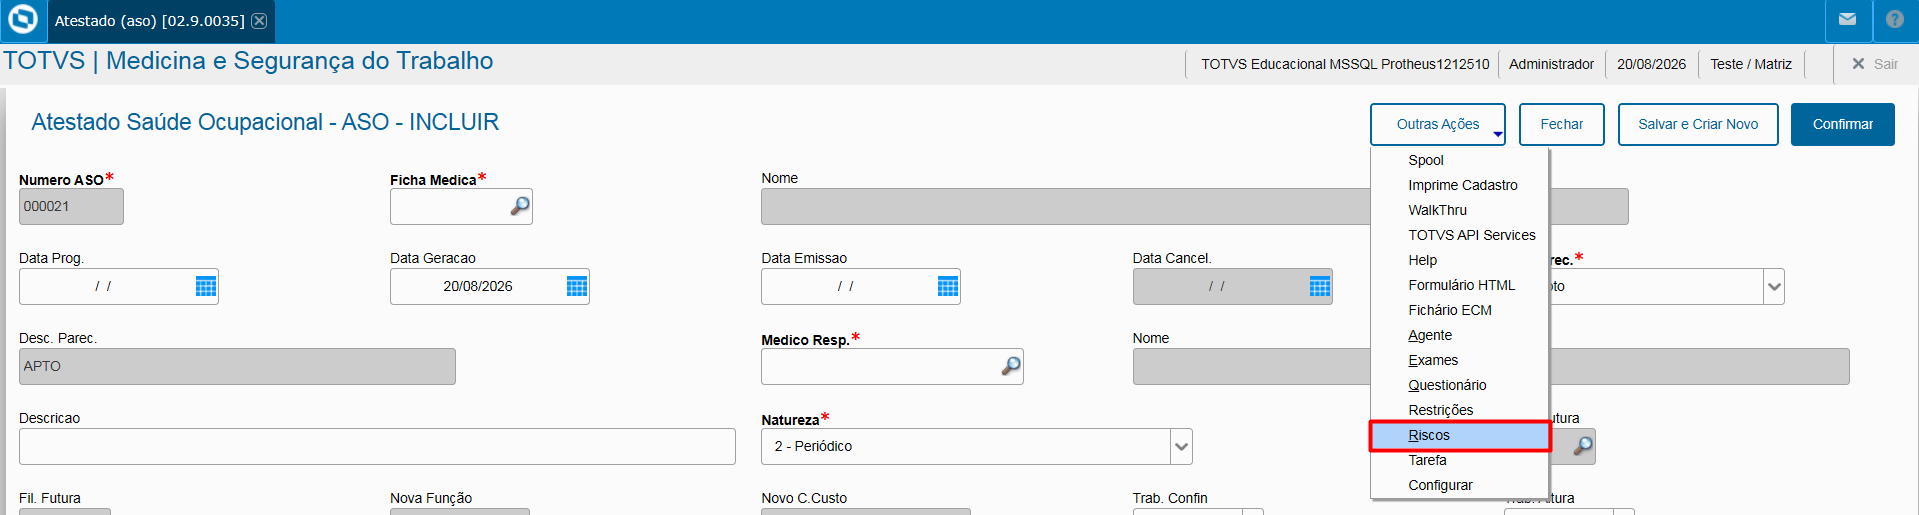Open the help question mark icon
Image resolution: width=1919 pixels, height=515 pixels.
coord(1895,19)
